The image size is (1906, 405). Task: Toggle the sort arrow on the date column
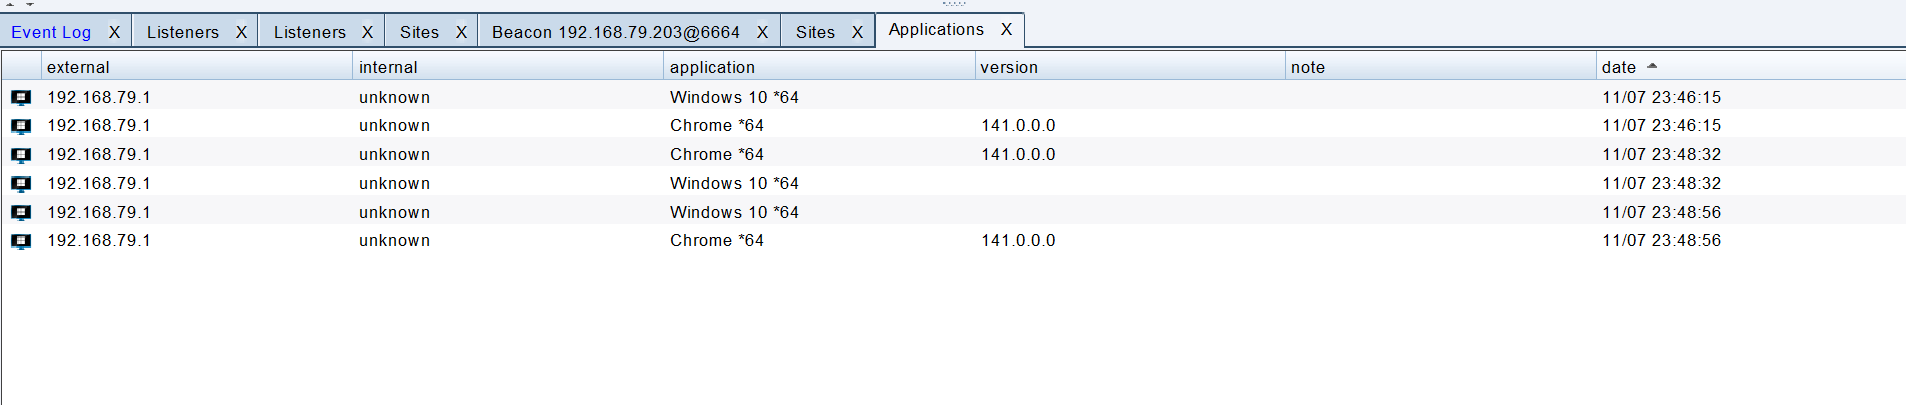(x=1652, y=66)
